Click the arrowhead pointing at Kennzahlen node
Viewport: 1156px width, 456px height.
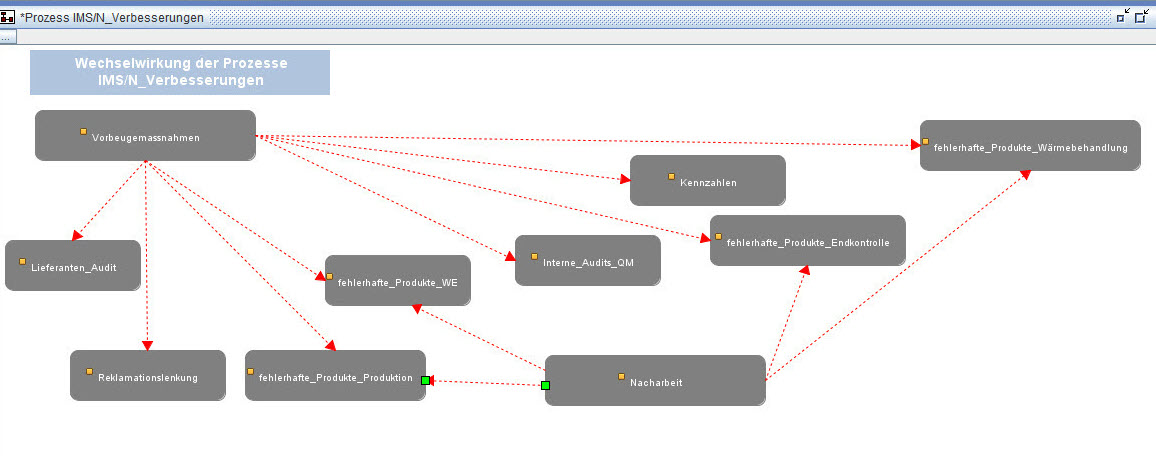(x=625, y=180)
